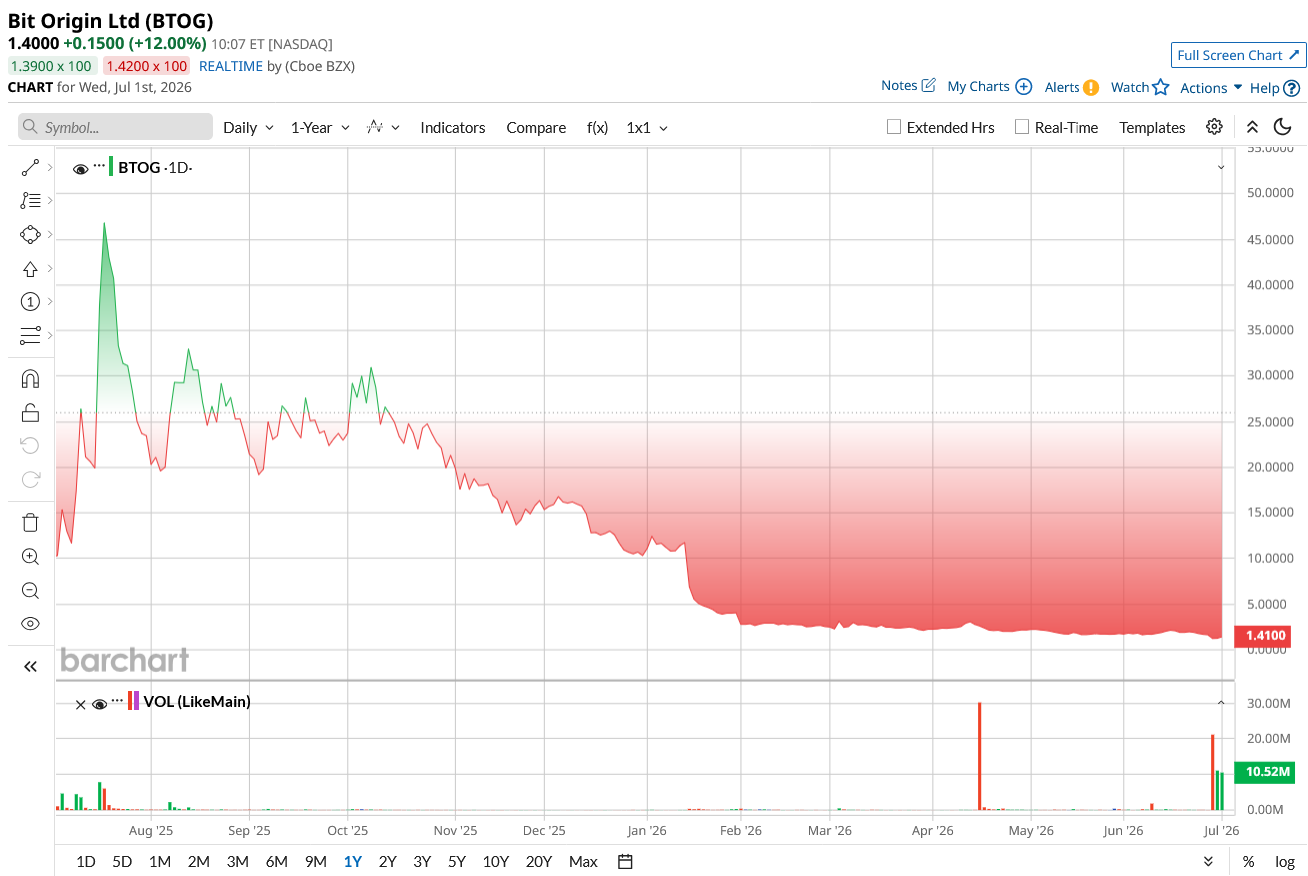Open the Help menu

click(1275, 88)
